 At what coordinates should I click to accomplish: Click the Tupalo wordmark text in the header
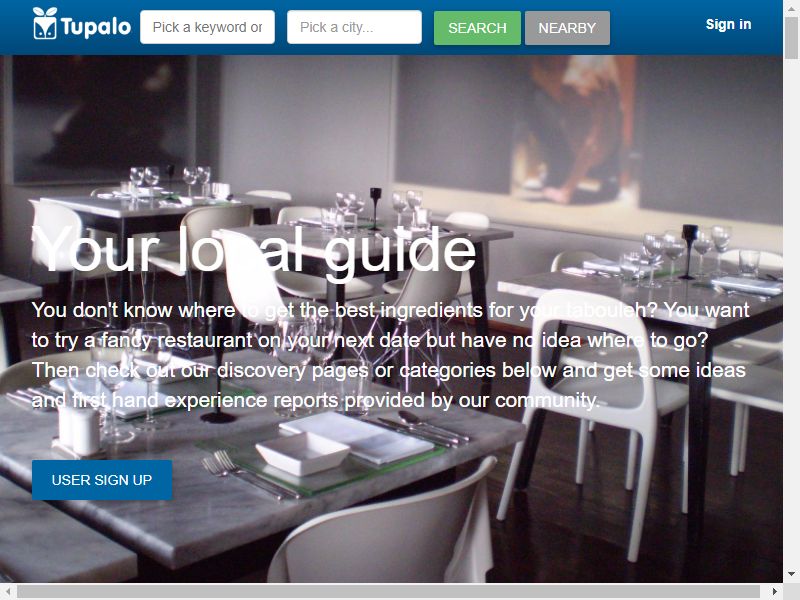point(96,27)
